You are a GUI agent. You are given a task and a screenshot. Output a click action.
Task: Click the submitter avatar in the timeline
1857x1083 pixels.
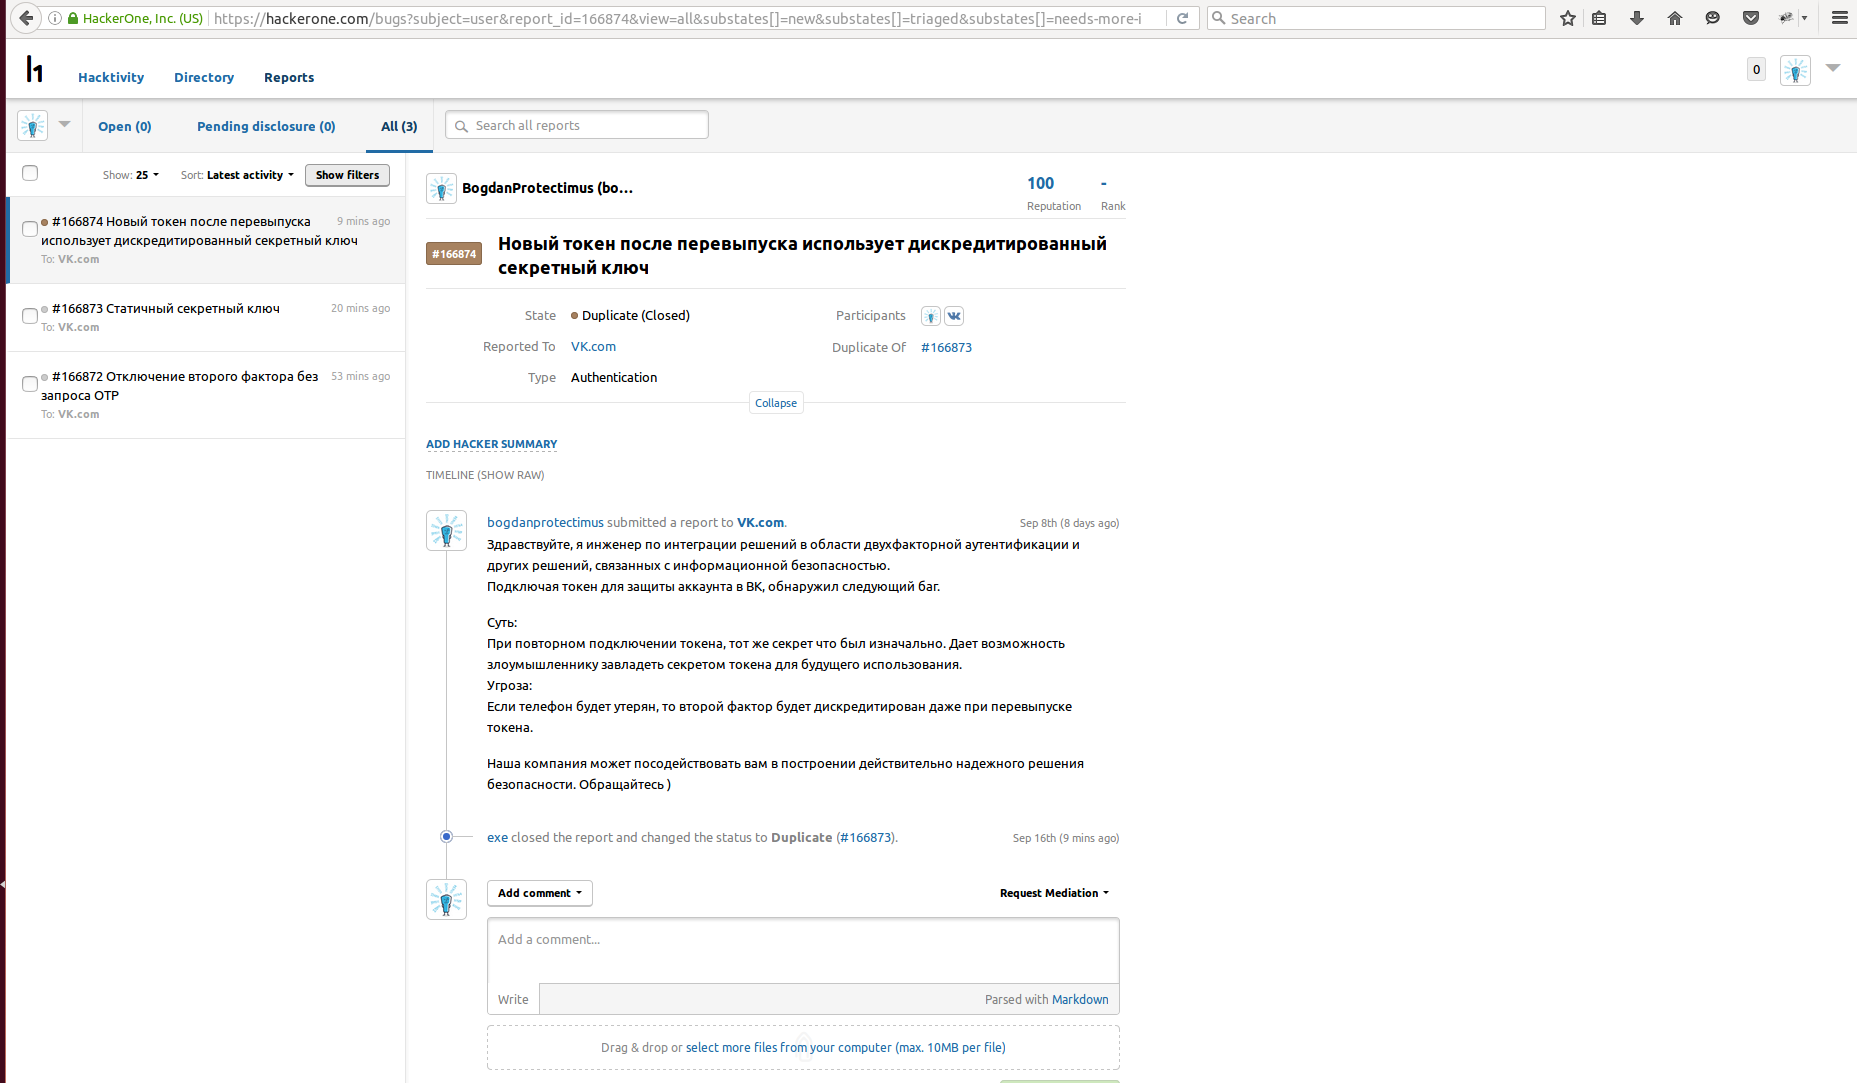[x=446, y=531]
